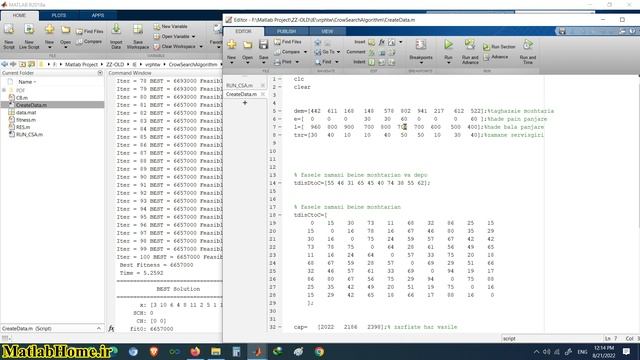The width and height of the screenshot is (640, 360).
Task: Open Firefox from the taskbar
Action: pos(195,351)
